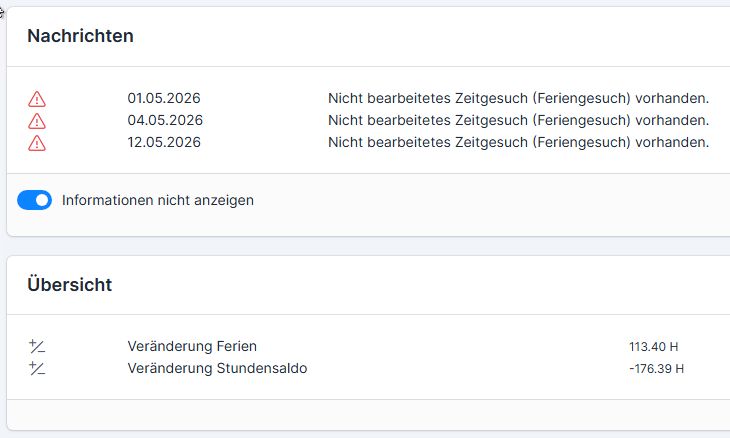Open the 12.05.2026 date entry
The width and height of the screenshot is (730, 438).
pos(164,142)
